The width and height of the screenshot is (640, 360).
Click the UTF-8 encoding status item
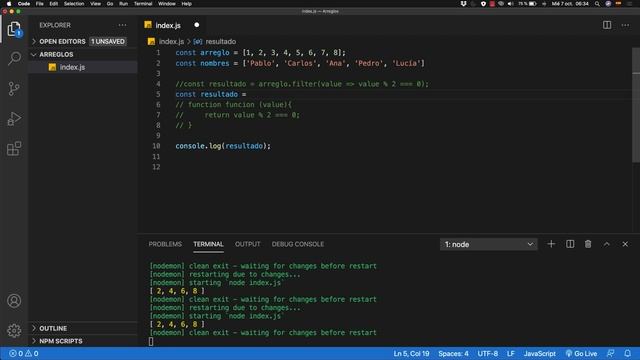click(x=487, y=353)
